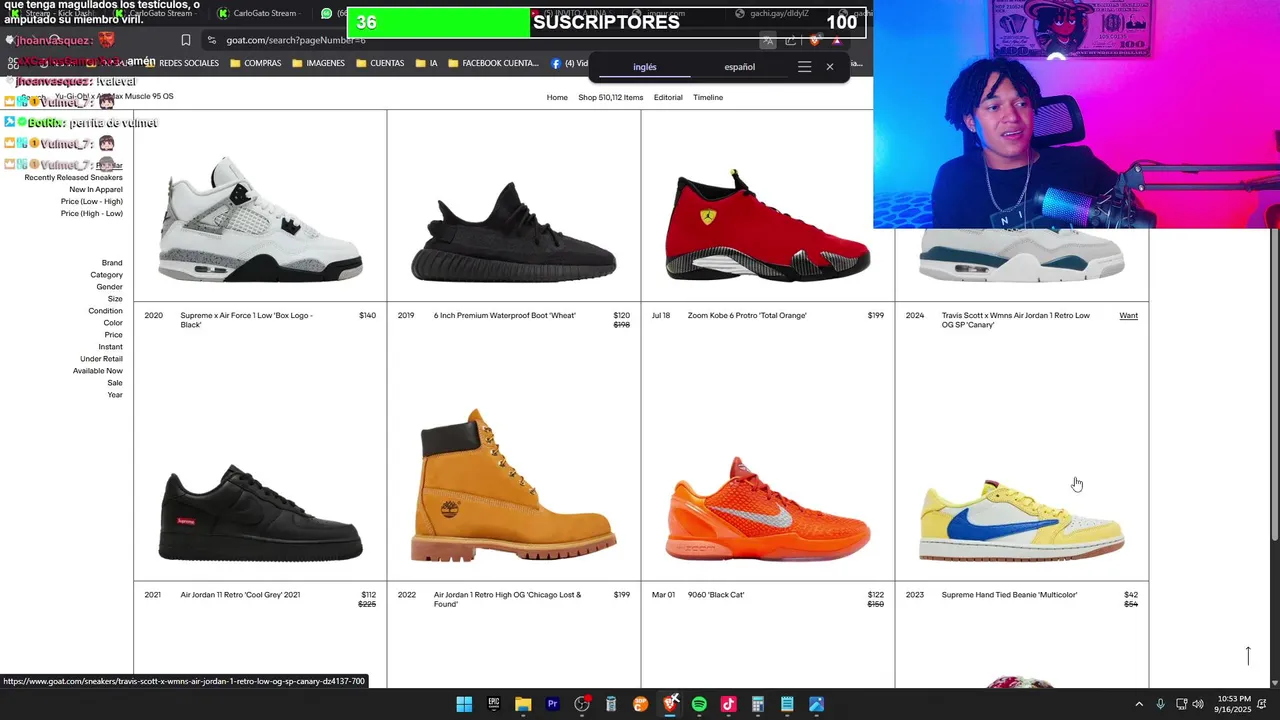
Task: Click the translate page icon
Action: (767, 40)
